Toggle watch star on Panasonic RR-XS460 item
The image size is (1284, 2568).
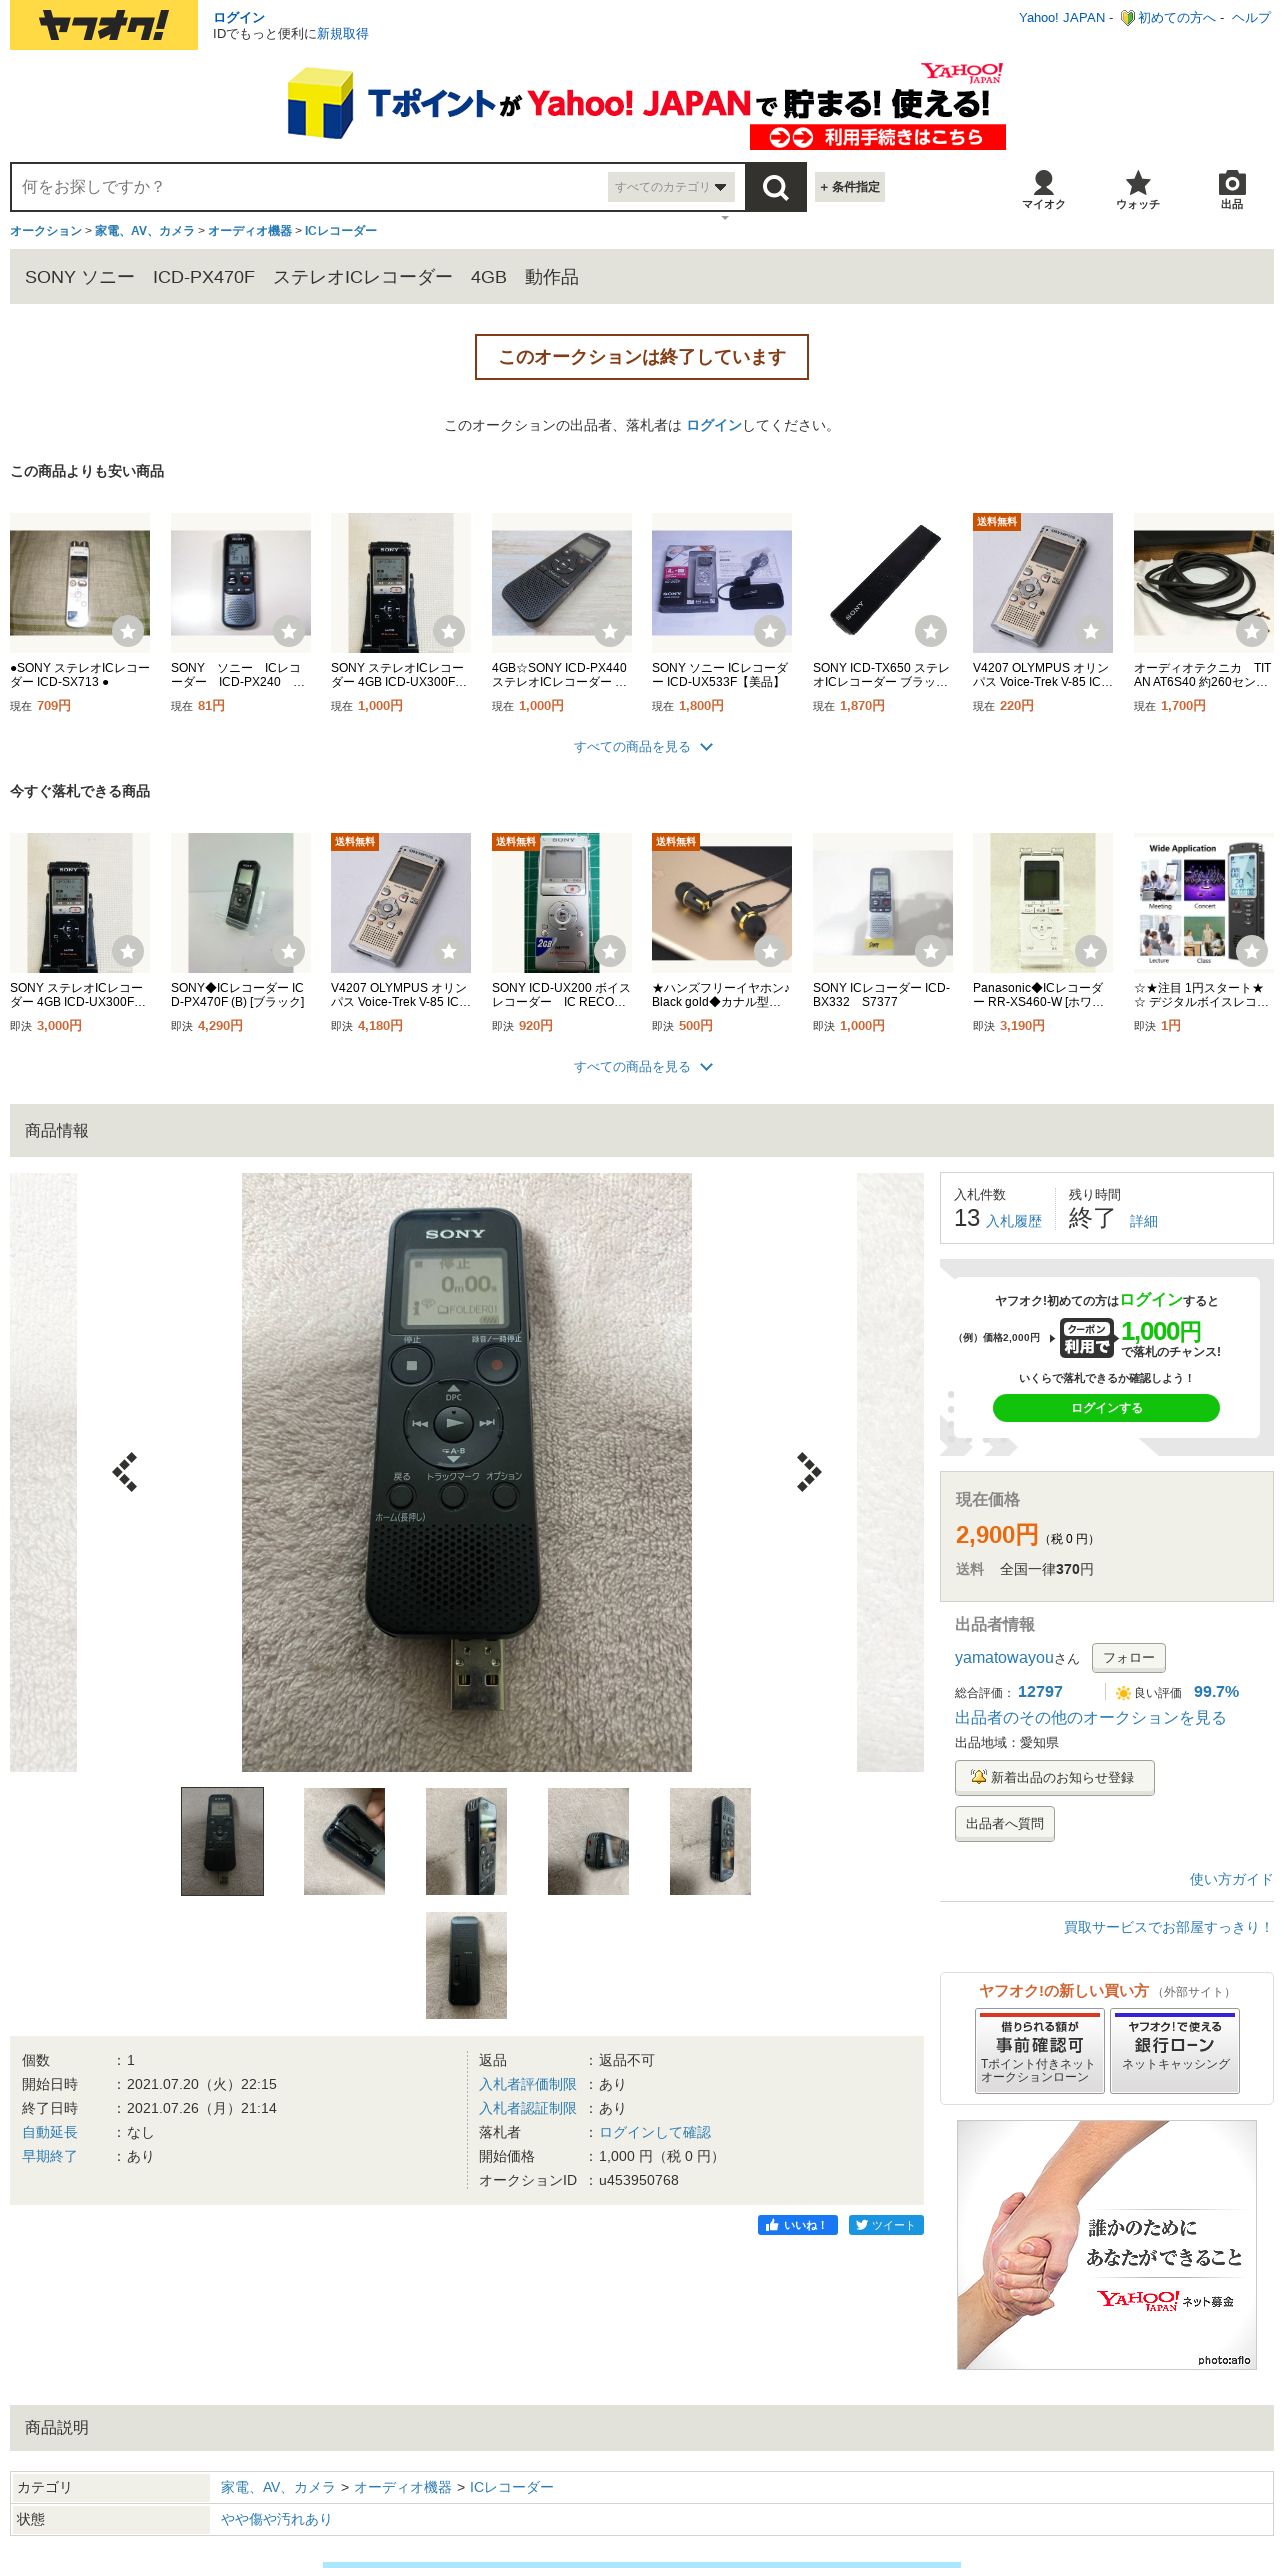pyautogui.click(x=1091, y=951)
